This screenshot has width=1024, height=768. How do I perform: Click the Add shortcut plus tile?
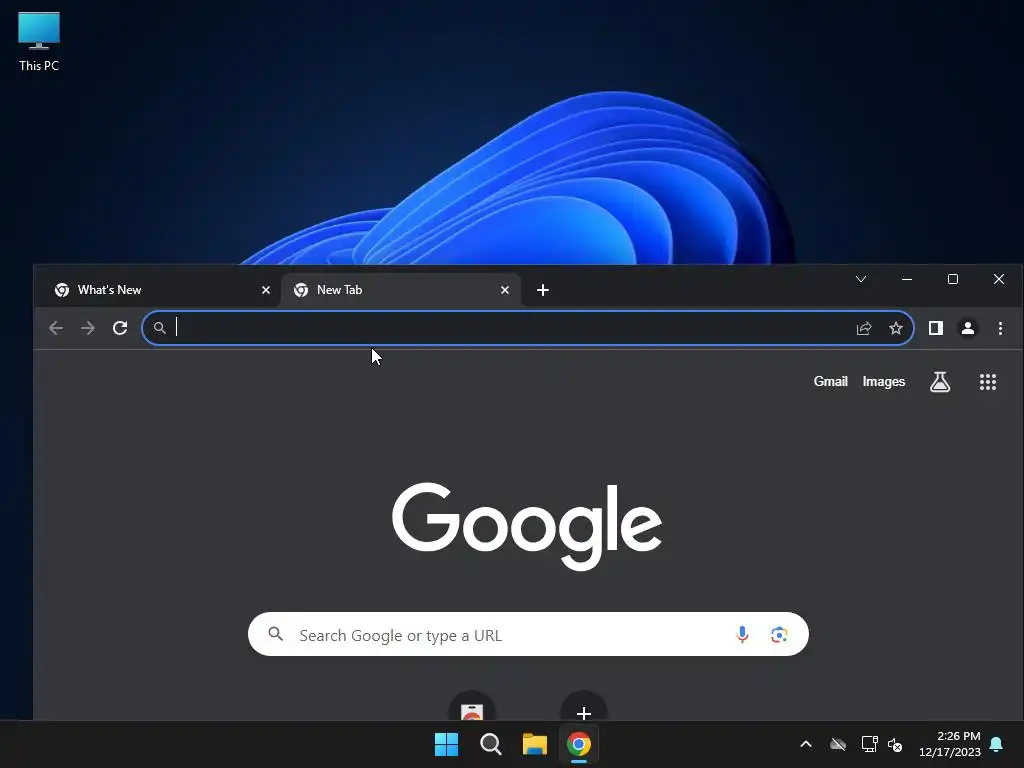[584, 707]
